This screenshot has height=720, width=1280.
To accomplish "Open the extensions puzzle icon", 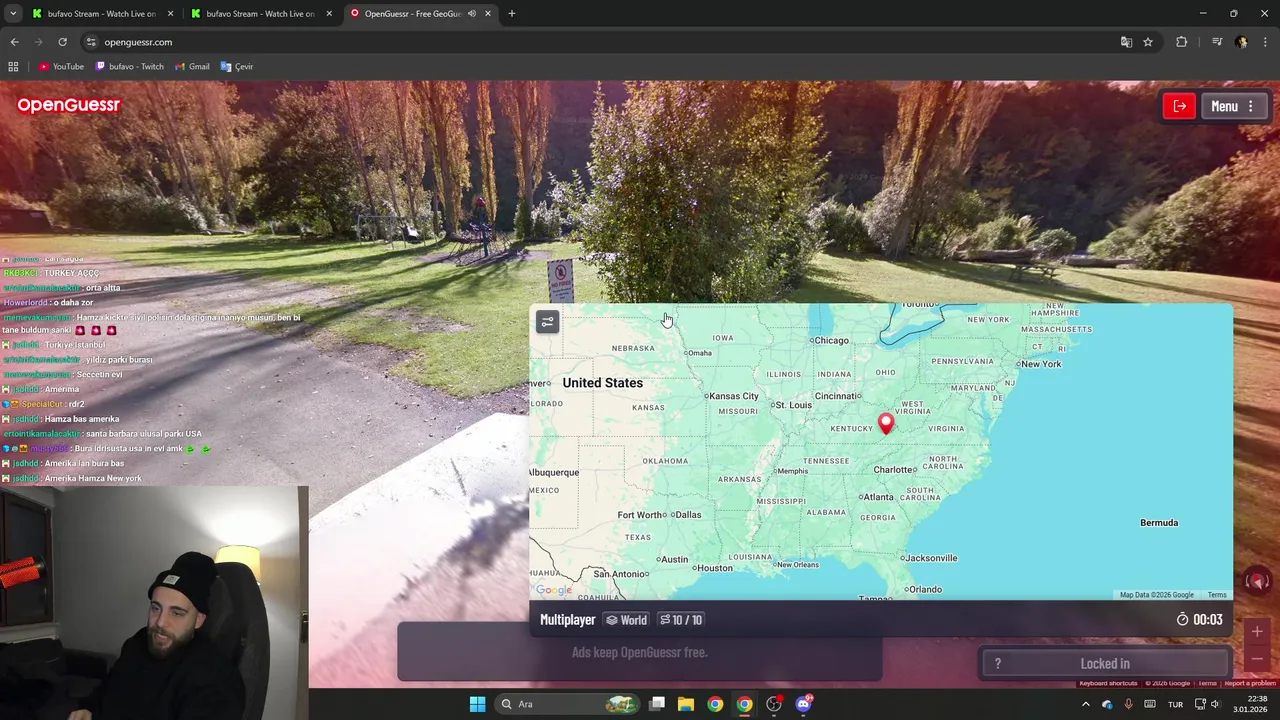I will [x=1182, y=42].
